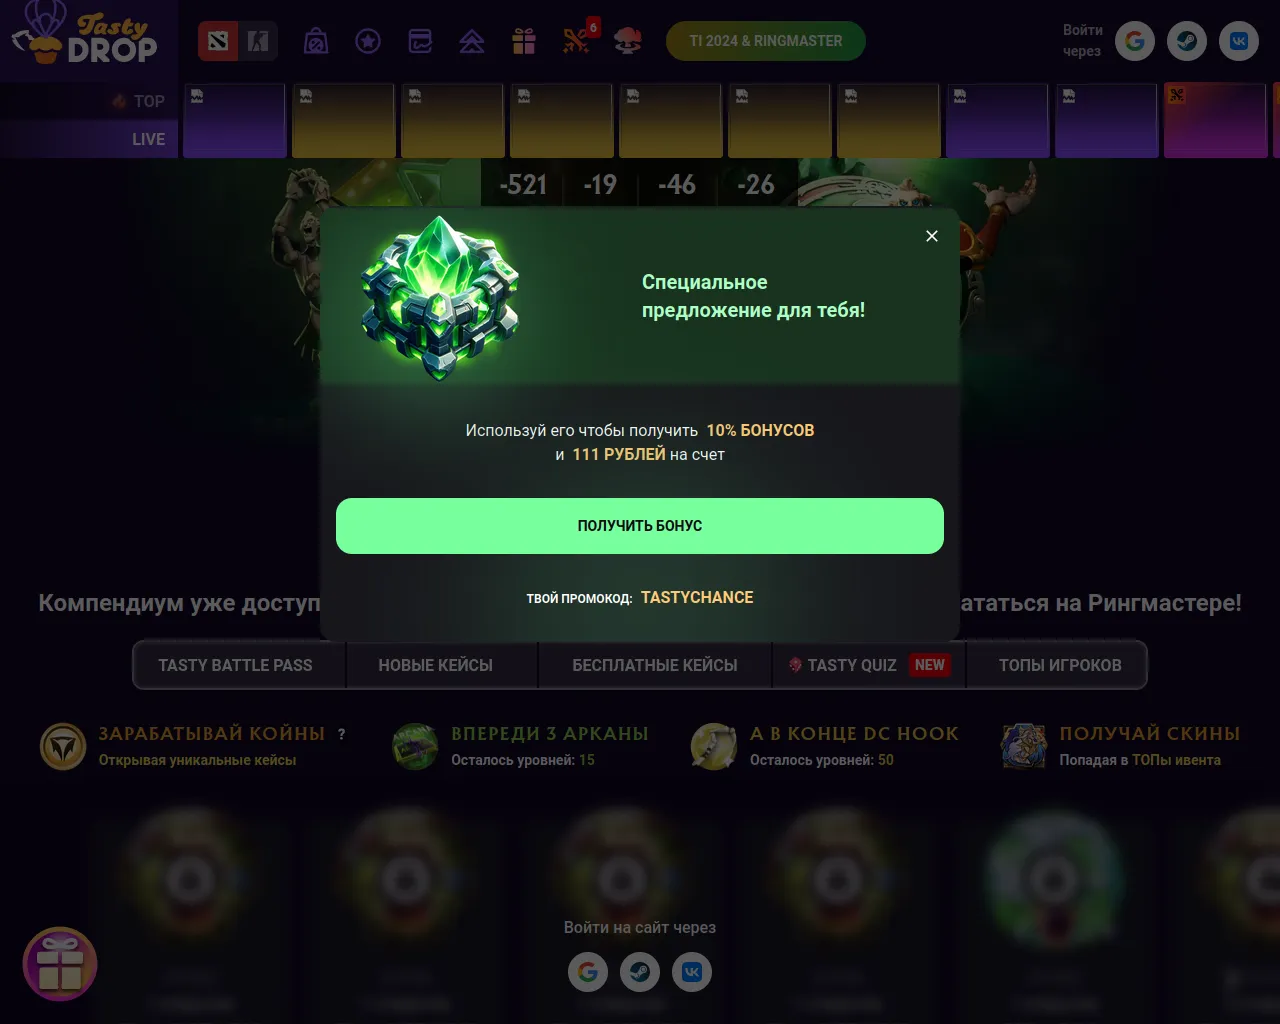This screenshot has height=1024, width=1280.
Task: Open the gift box icon in header
Action: tap(524, 41)
